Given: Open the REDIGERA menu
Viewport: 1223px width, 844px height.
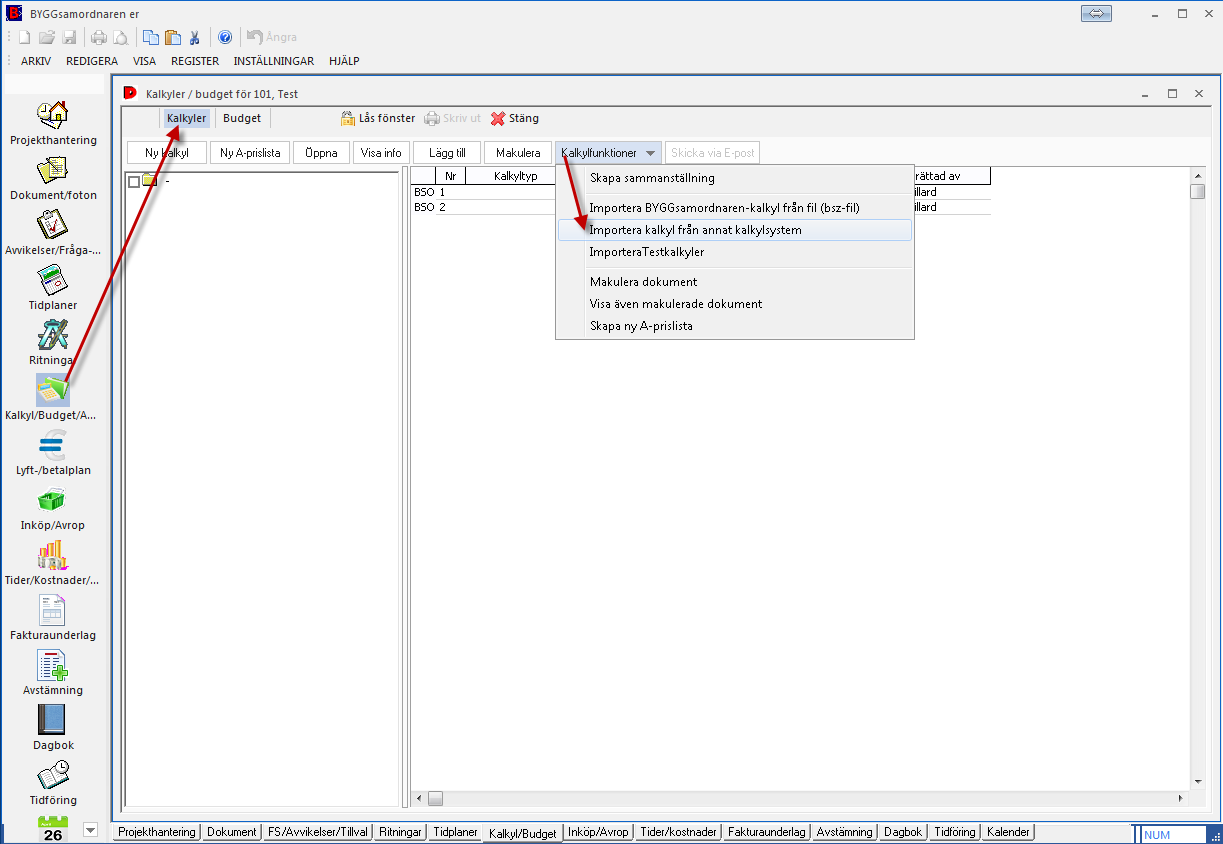Looking at the screenshot, I should pyautogui.click(x=92, y=61).
